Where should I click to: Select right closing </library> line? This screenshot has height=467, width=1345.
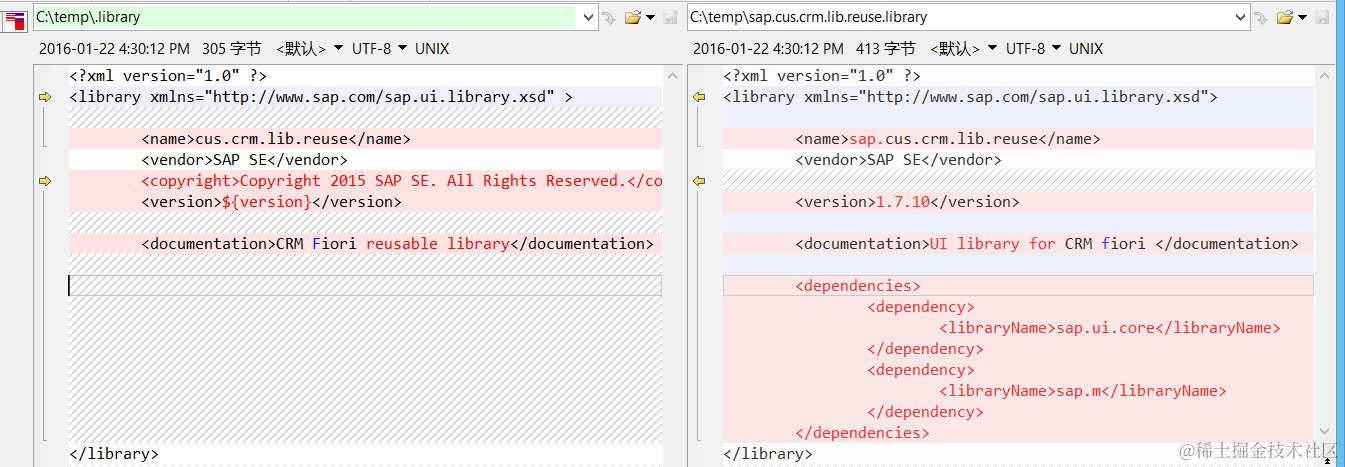tap(1018, 454)
